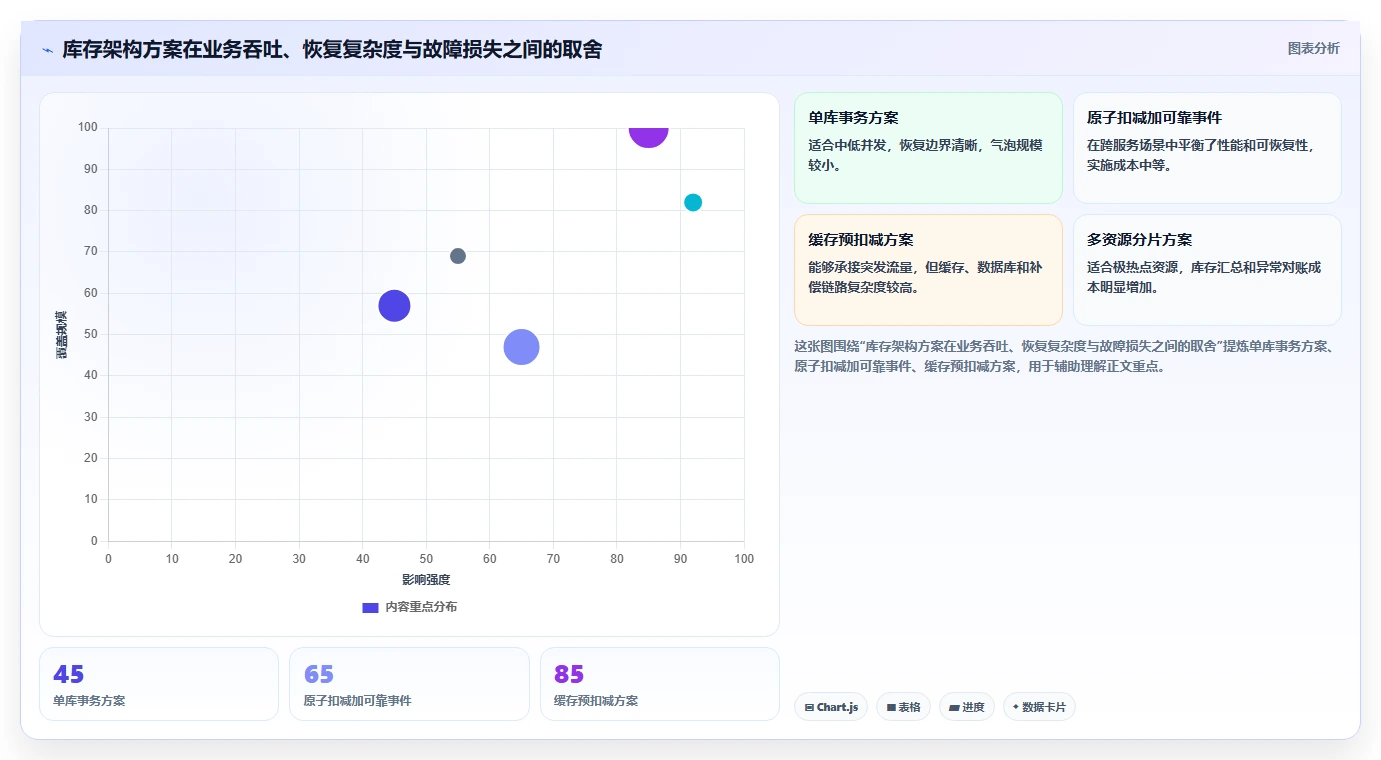1381x760 pixels.
Task: Click the stat card showing 65
Action: click(409, 684)
